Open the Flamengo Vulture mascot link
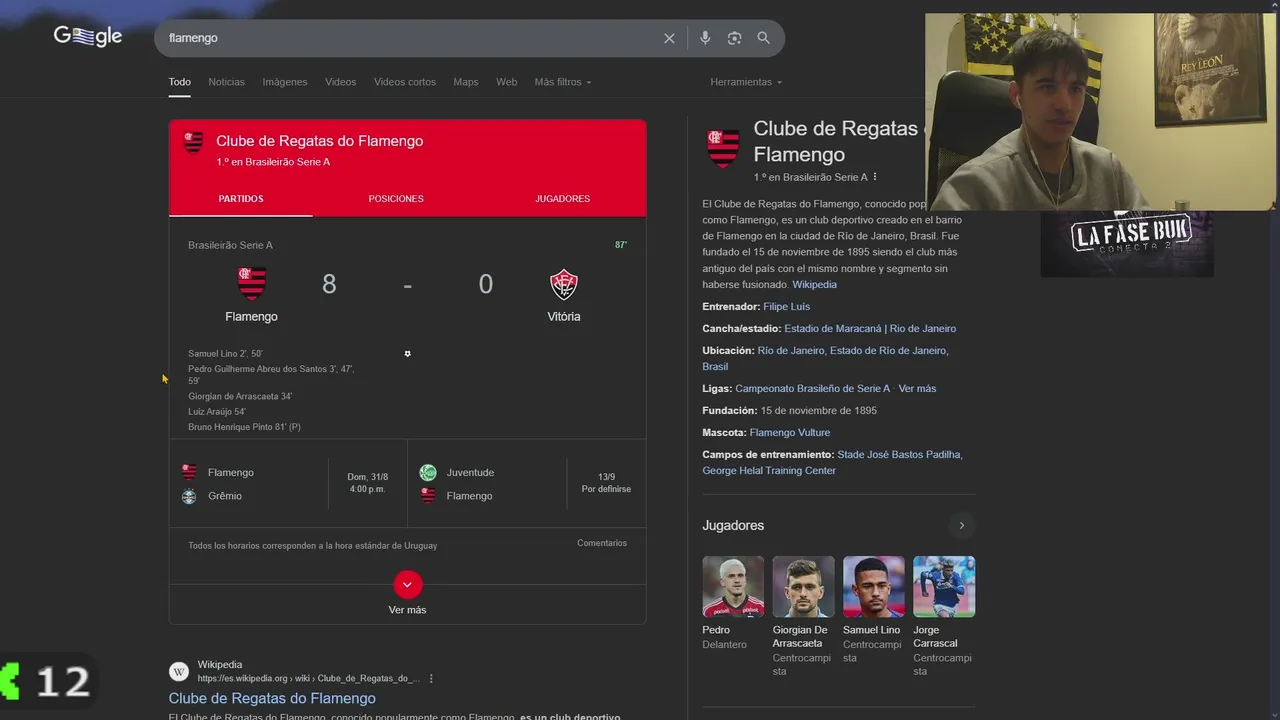 point(790,433)
